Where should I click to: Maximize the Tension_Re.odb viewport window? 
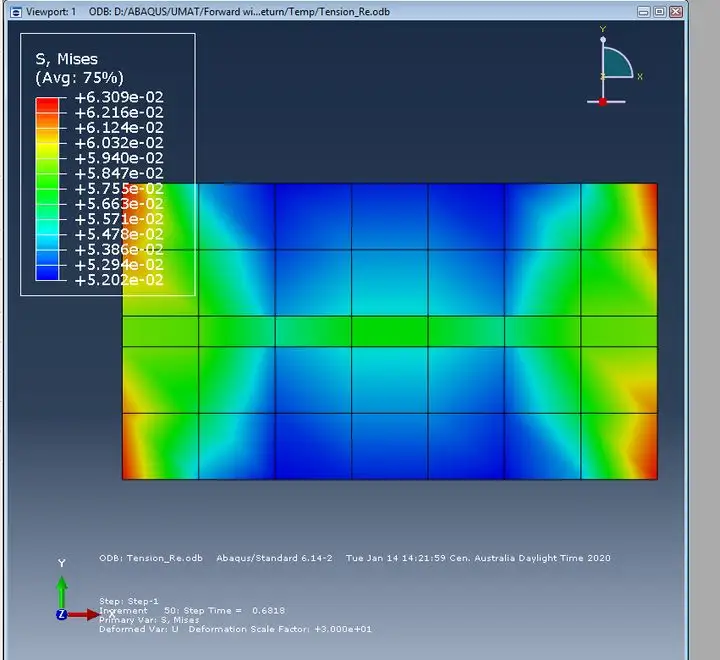point(659,12)
